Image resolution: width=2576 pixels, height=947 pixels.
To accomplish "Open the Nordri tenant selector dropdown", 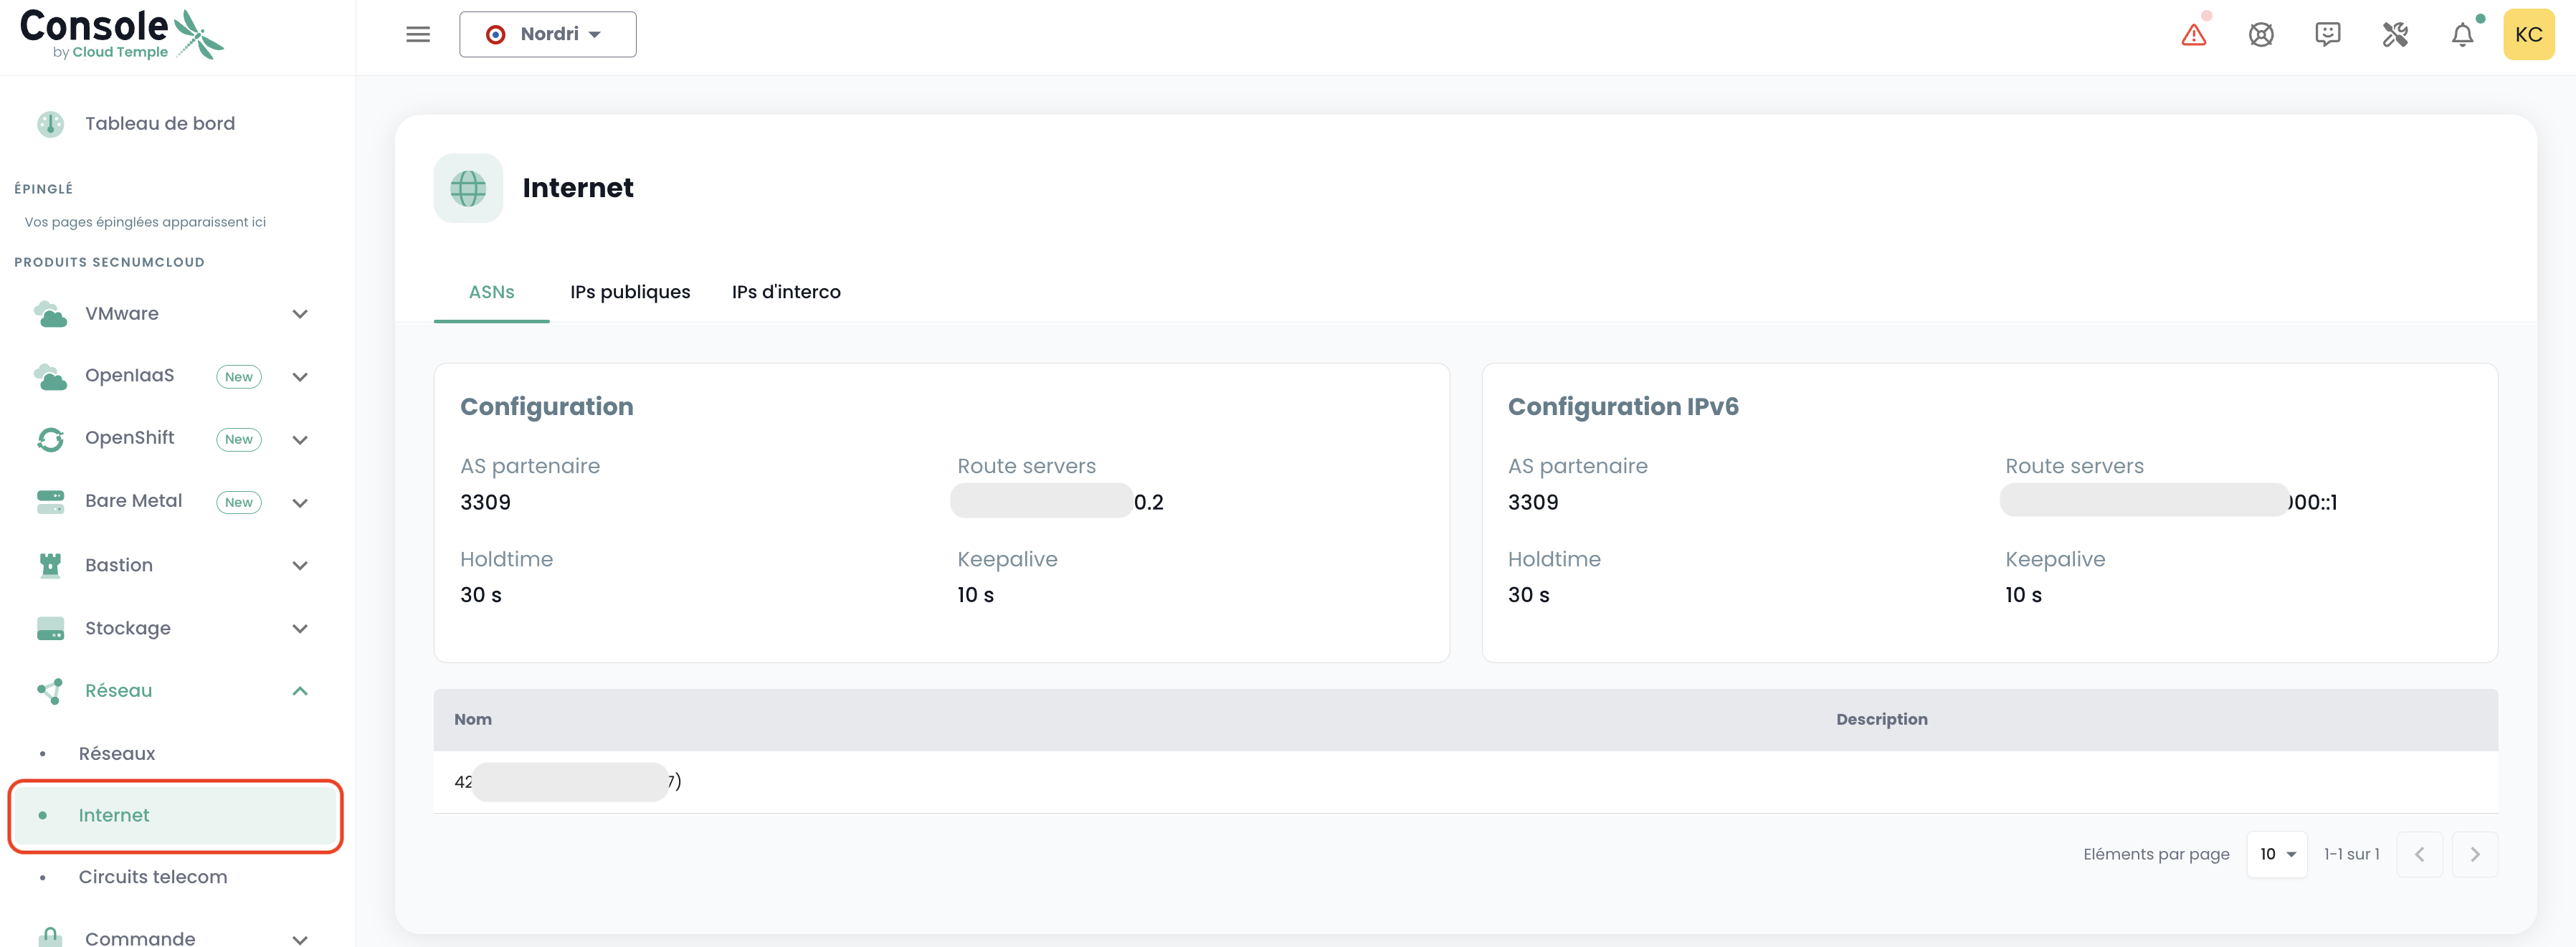I will pyautogui.click(x=547, y=35).
